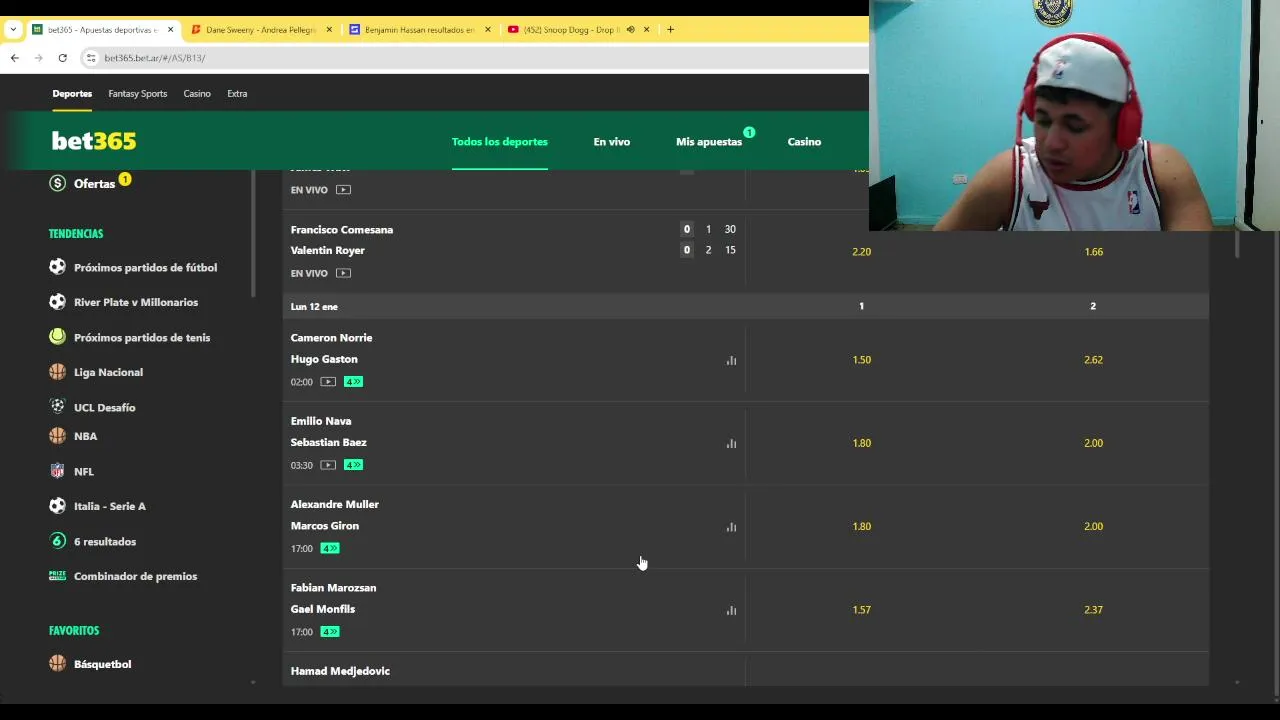Click the bet builder badge for Muller vs Giron
Image resolution: width=1280 pixels, height=720 pixels.
click(330, 548)
